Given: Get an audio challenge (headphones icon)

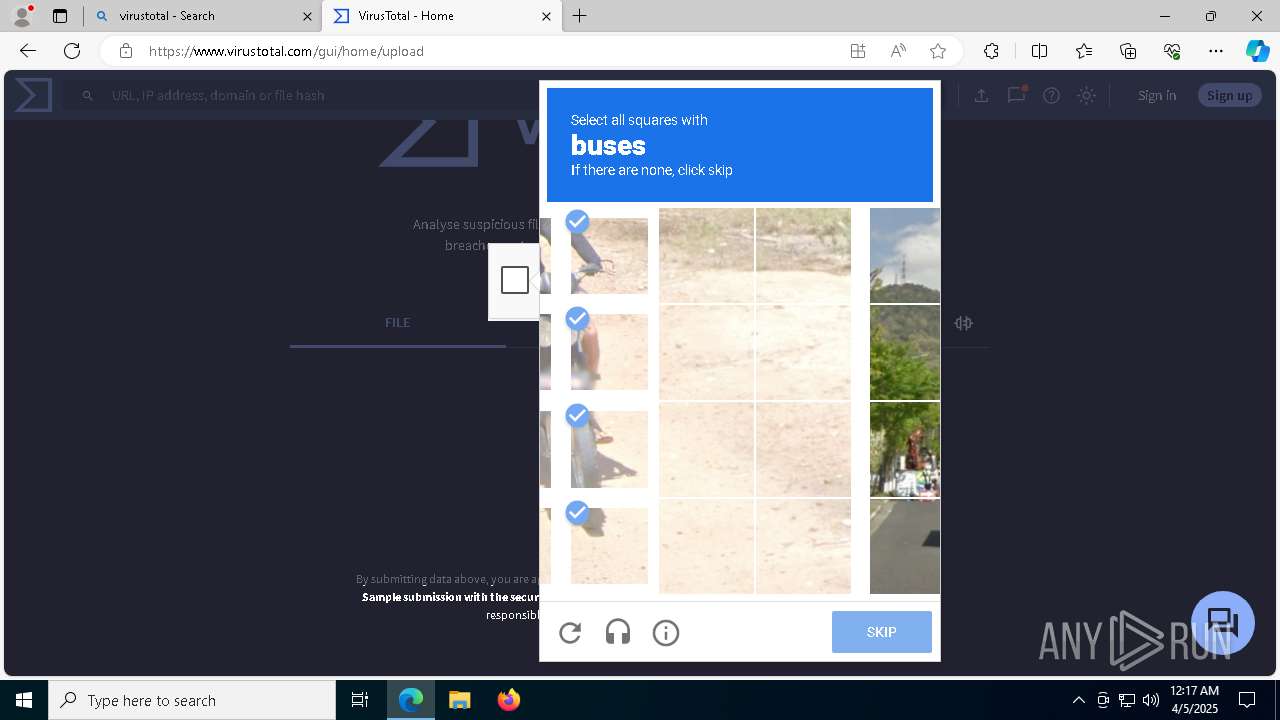Looking at the screenshot, I should point(618,633).
